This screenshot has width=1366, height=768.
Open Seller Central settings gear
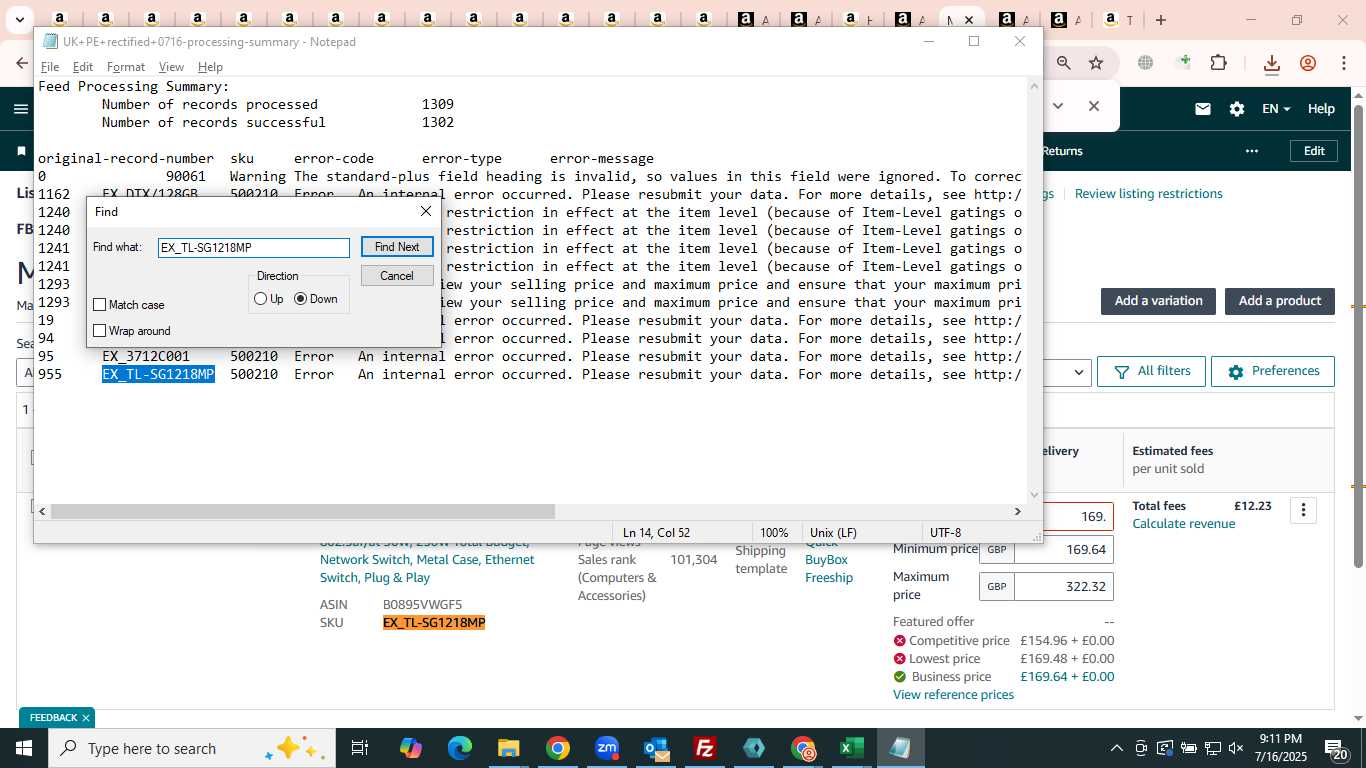(1237, 109)
